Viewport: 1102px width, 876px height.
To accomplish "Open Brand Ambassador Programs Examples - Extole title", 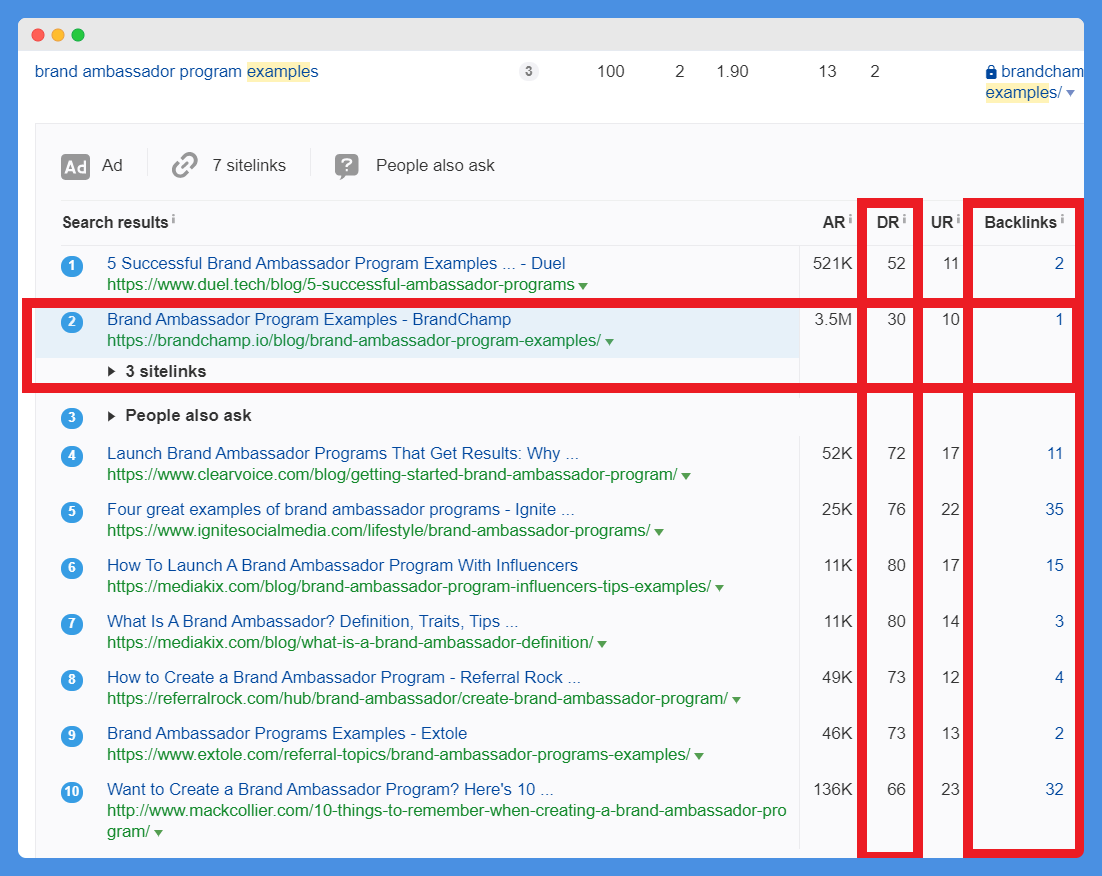I will [x=287, y=733].
